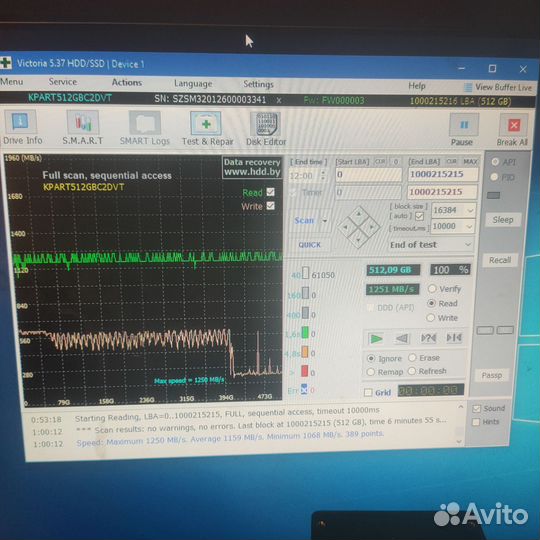Screen dimensions: 540x540
Task: Enable the Hints checkbox
Action: point(476,422)
